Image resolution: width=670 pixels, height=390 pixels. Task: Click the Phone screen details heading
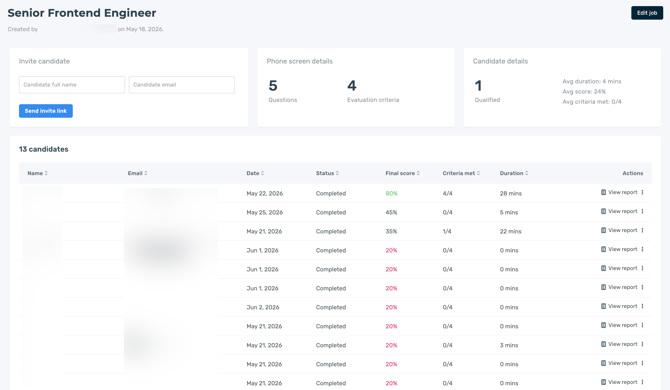300,62
